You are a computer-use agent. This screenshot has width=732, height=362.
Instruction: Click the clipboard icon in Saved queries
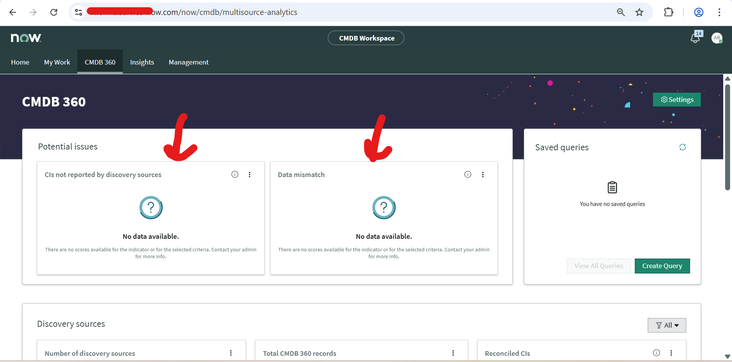(612, 188)
